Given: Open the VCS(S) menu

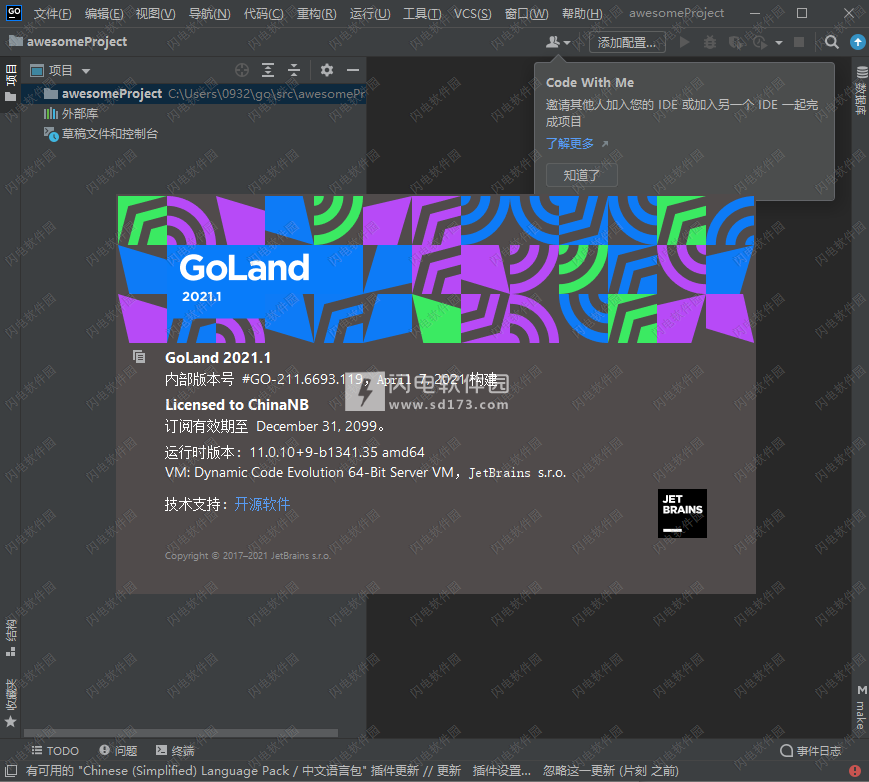Looking at the screenshot, I should click(473, 13).
